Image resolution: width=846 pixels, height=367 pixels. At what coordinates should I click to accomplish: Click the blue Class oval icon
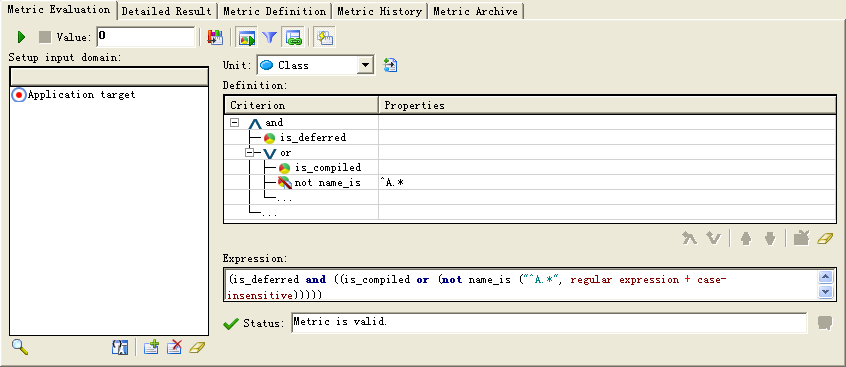[x=267, y=65]
